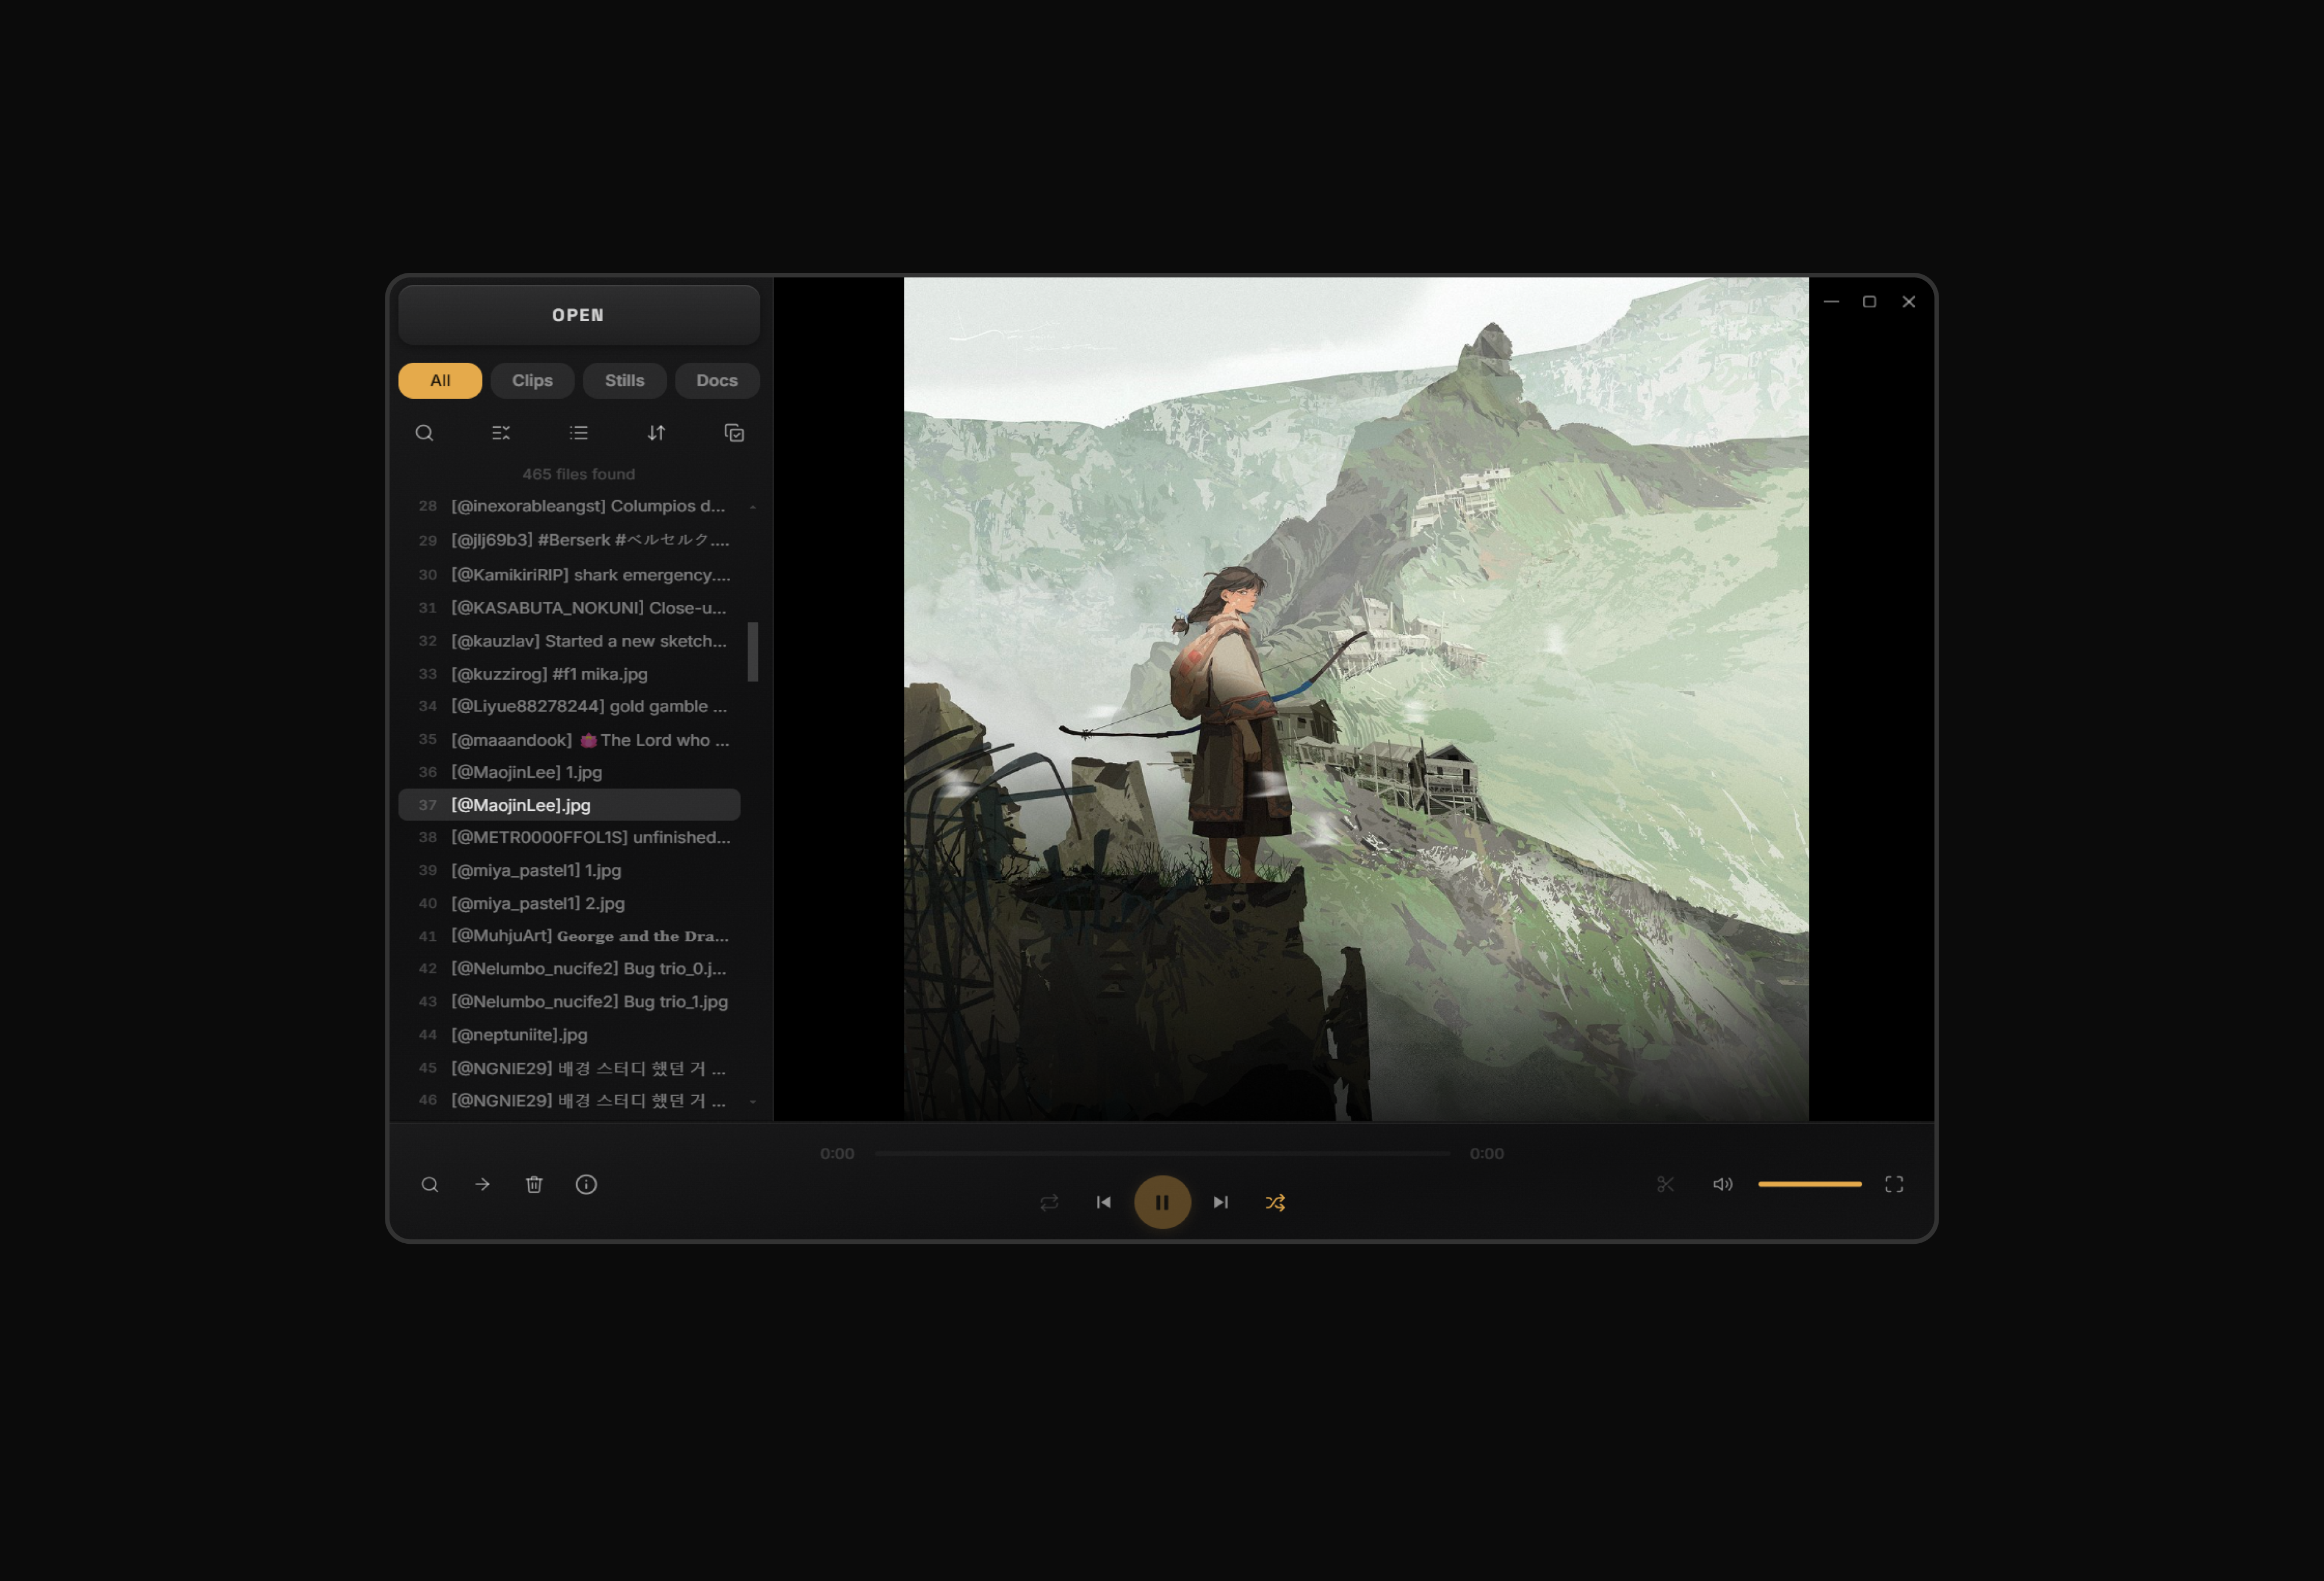This screenshot has width=2324, height=1581.
Task: Select "[@KamikiriRIP] shark emergency" file
Action: pos(569,575)
